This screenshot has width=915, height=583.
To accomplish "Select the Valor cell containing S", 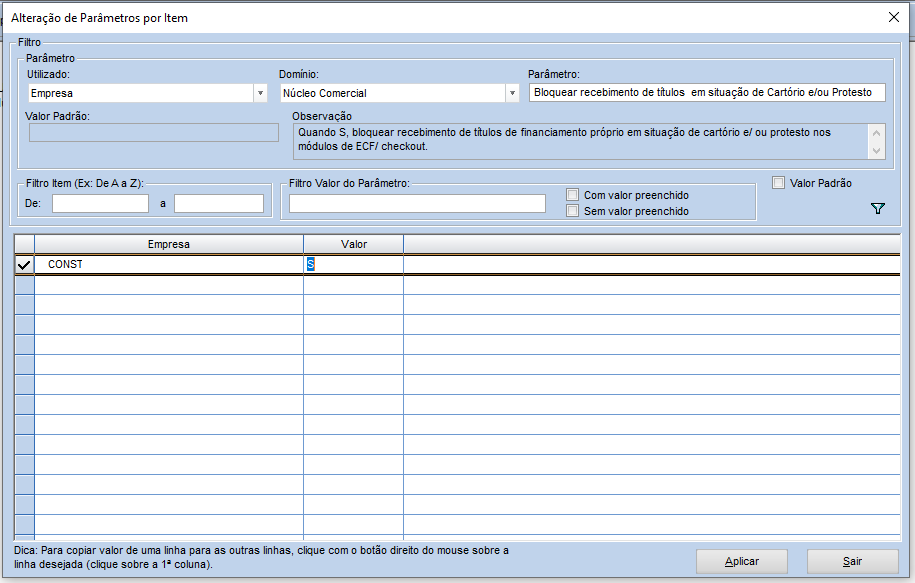I will [x=353, y=265].
